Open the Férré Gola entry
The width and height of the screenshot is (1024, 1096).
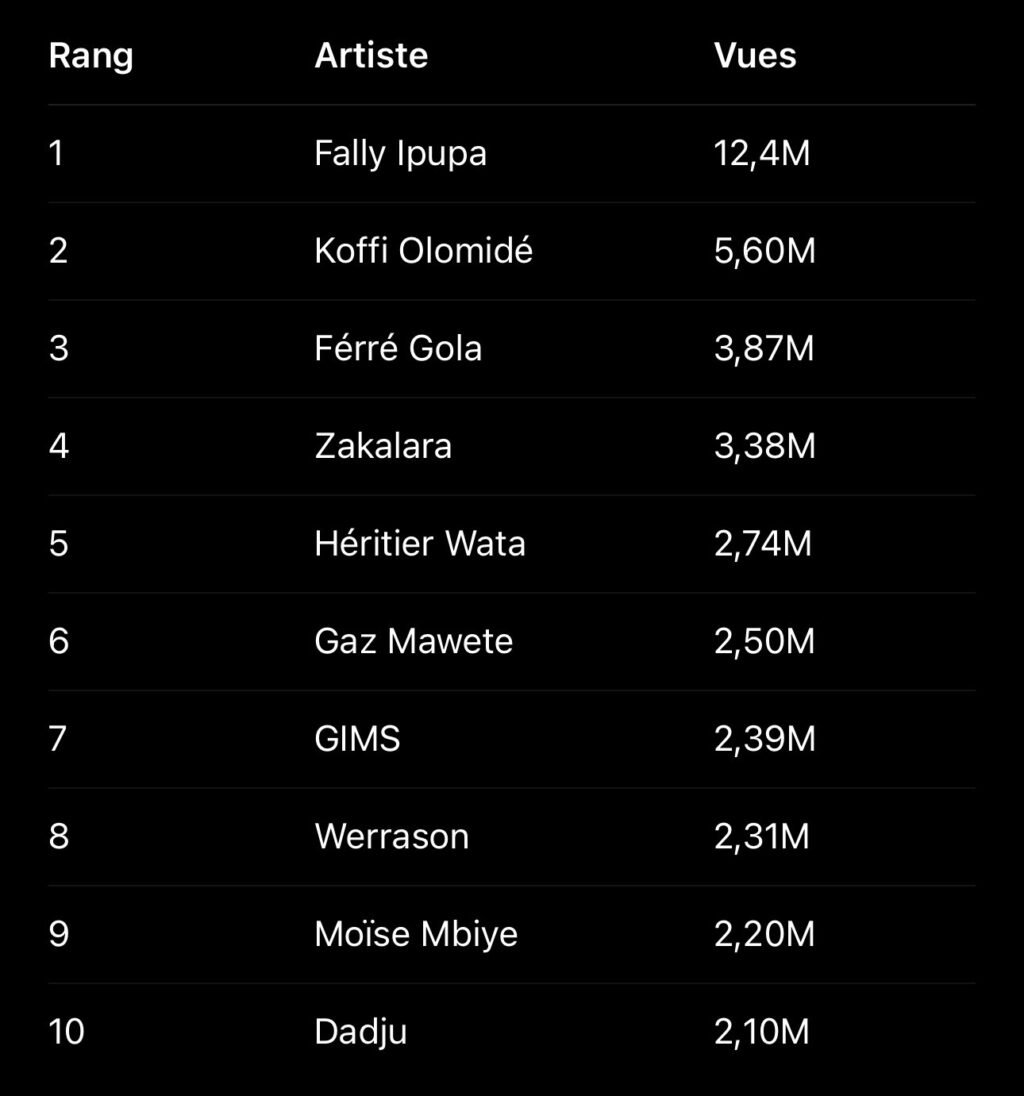point(398,349)
